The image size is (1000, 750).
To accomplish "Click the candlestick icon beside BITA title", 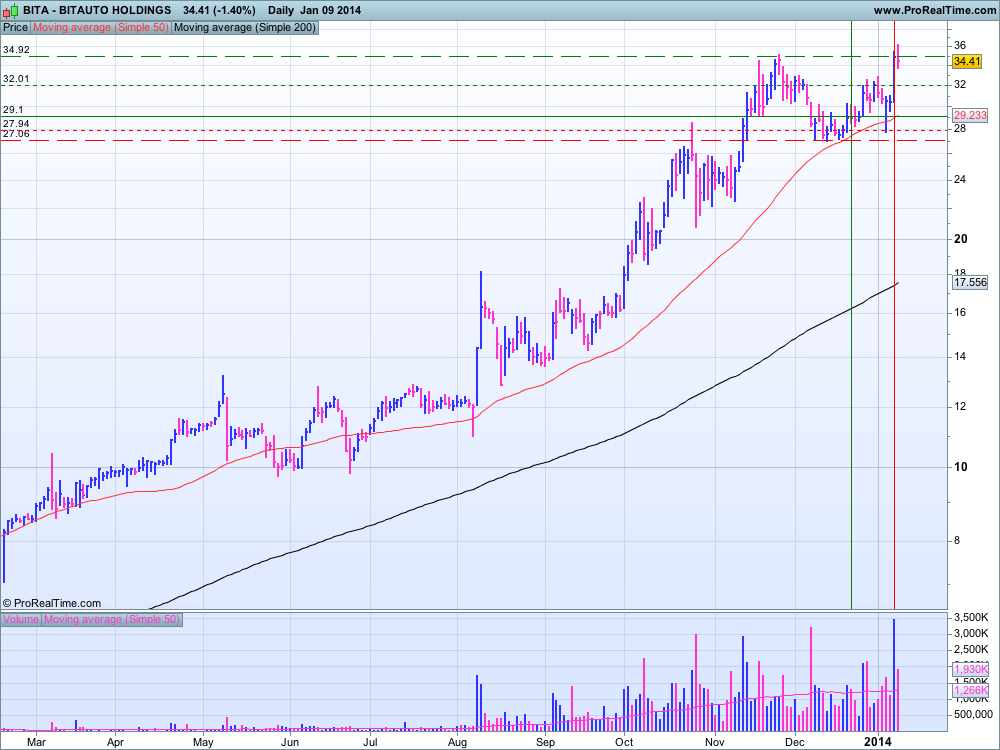I will (10, 10).
